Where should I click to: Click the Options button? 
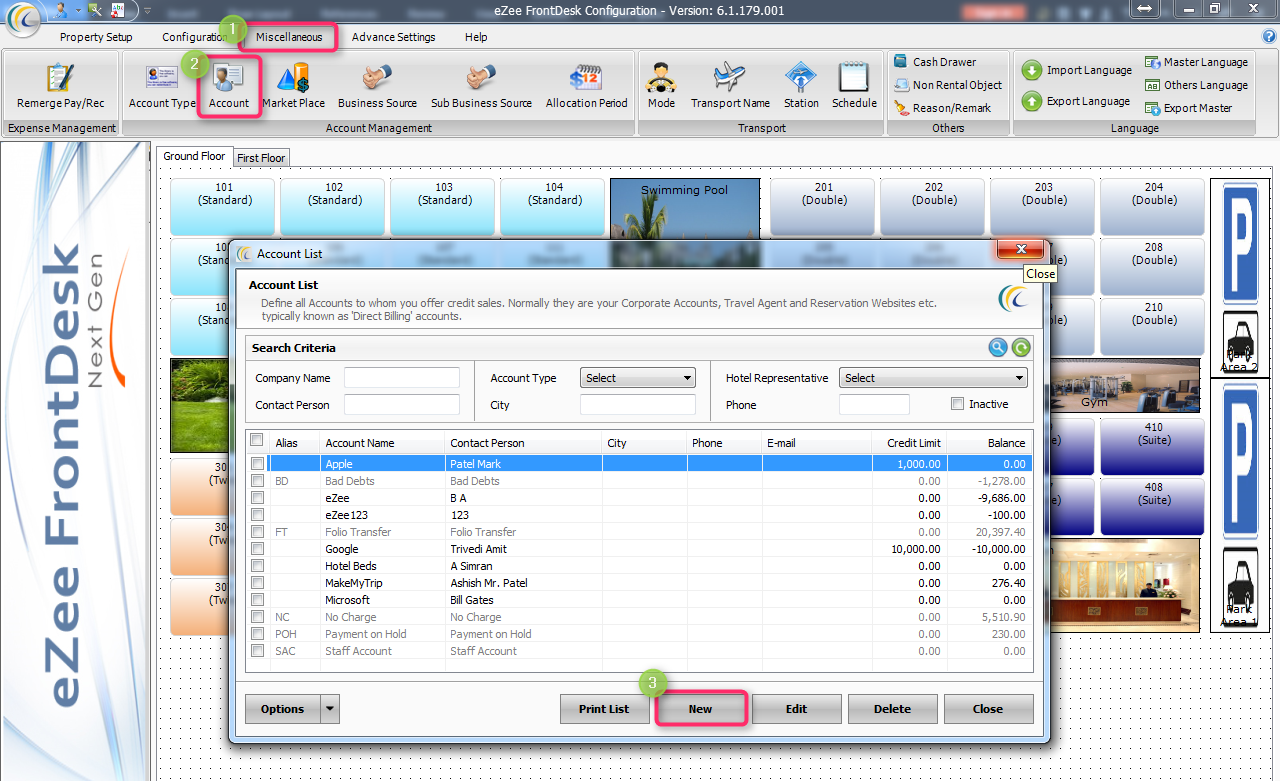[283, 709]
